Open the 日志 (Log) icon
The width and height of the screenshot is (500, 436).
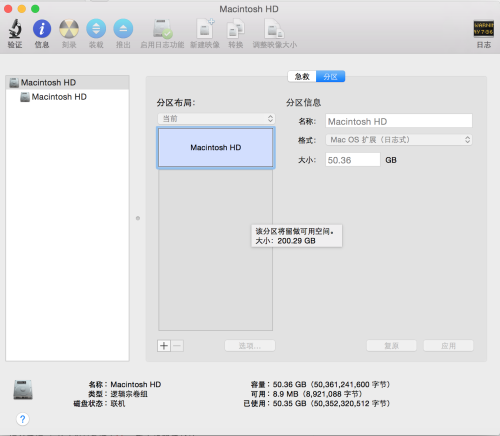click(x=484, y=29)
